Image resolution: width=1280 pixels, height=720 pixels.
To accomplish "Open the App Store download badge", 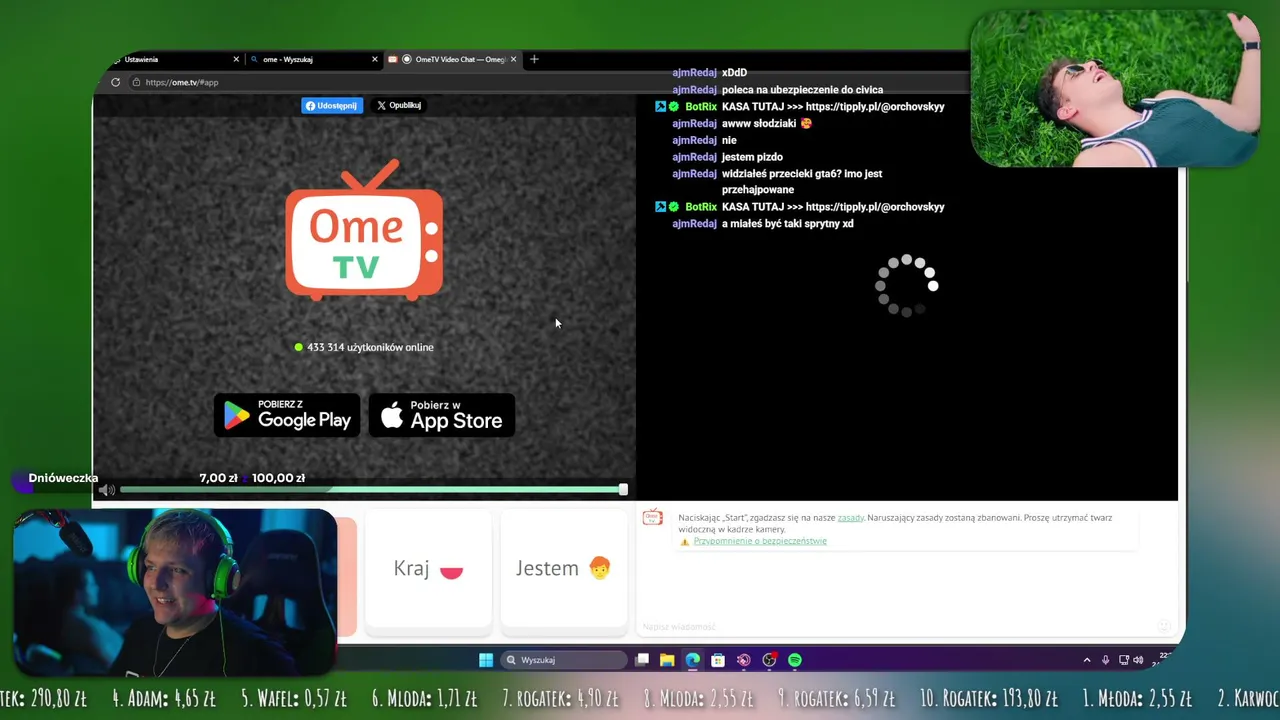I will 442,415.
